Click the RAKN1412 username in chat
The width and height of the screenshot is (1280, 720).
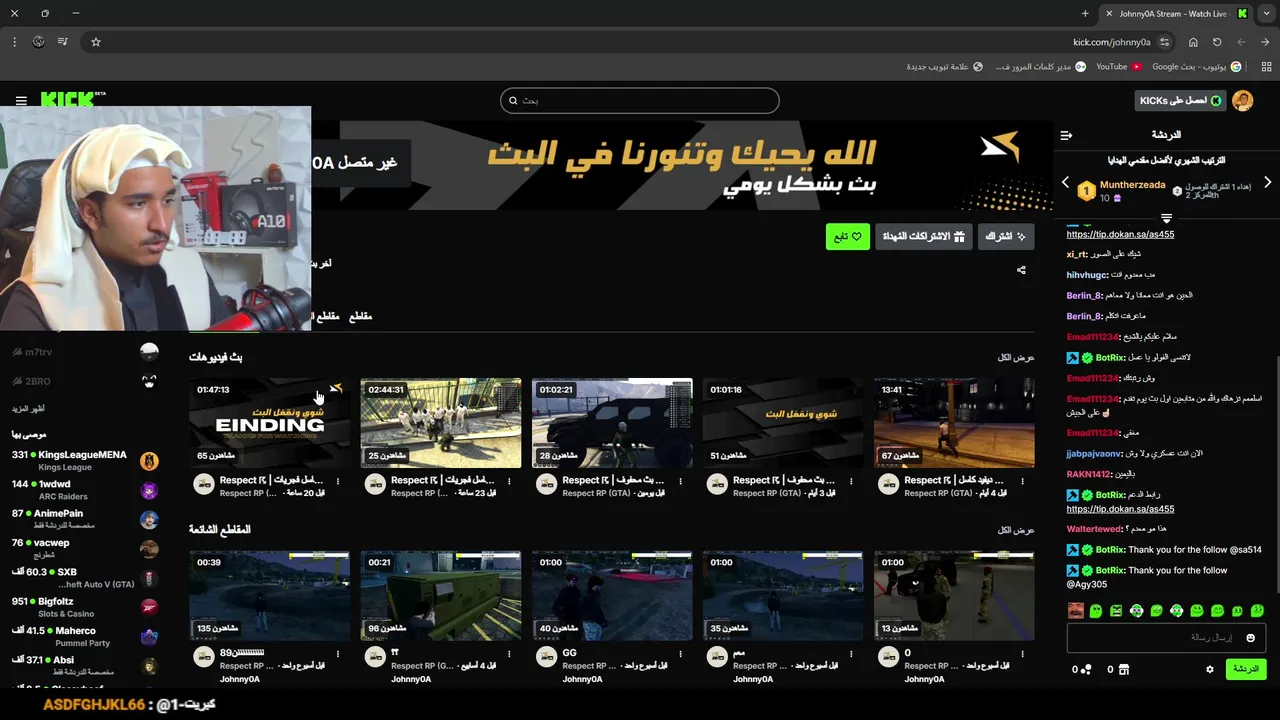coord(1088,474)
